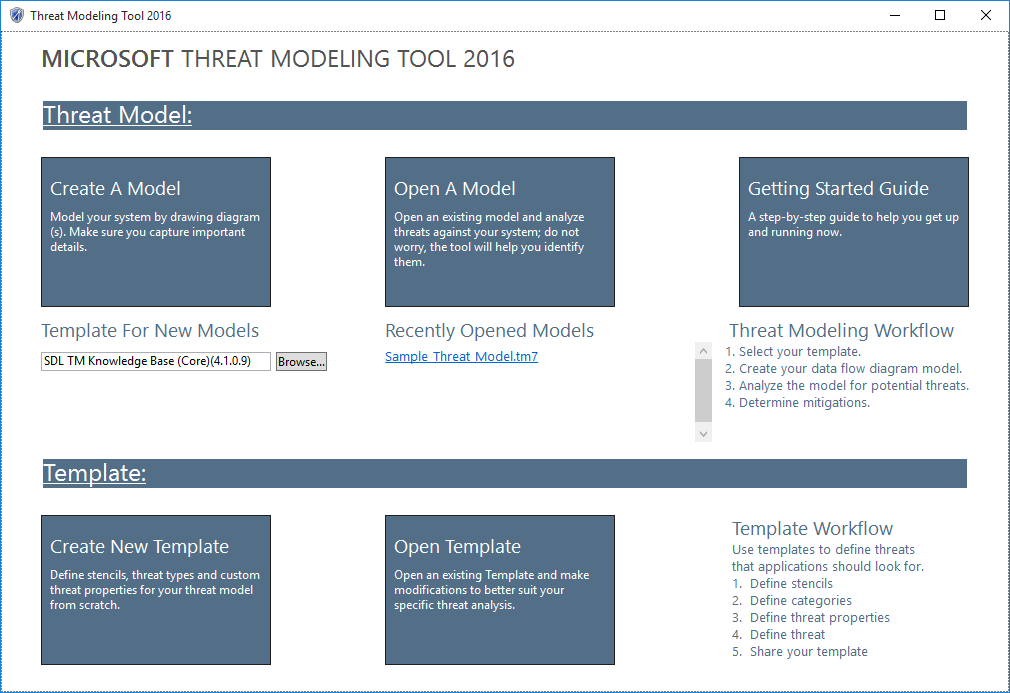
Task: Click the Threat Model: section header
Action: click(x=118, y=116)
